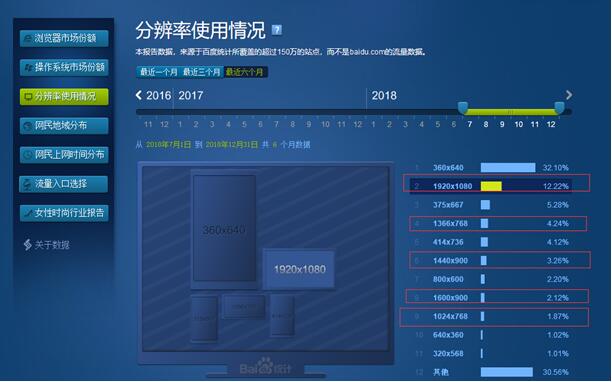Select the 最近六个月 tab
This screenshot has height=382, width=612.
[245, 72]
